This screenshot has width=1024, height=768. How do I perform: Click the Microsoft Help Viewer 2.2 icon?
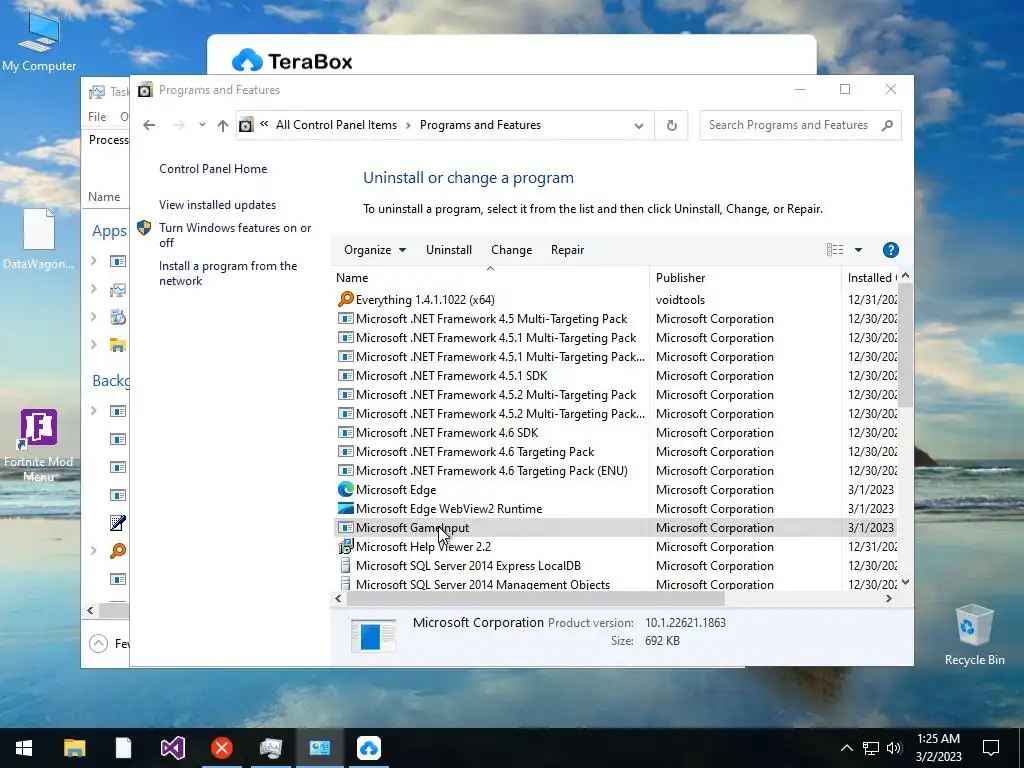click(345, 547)
